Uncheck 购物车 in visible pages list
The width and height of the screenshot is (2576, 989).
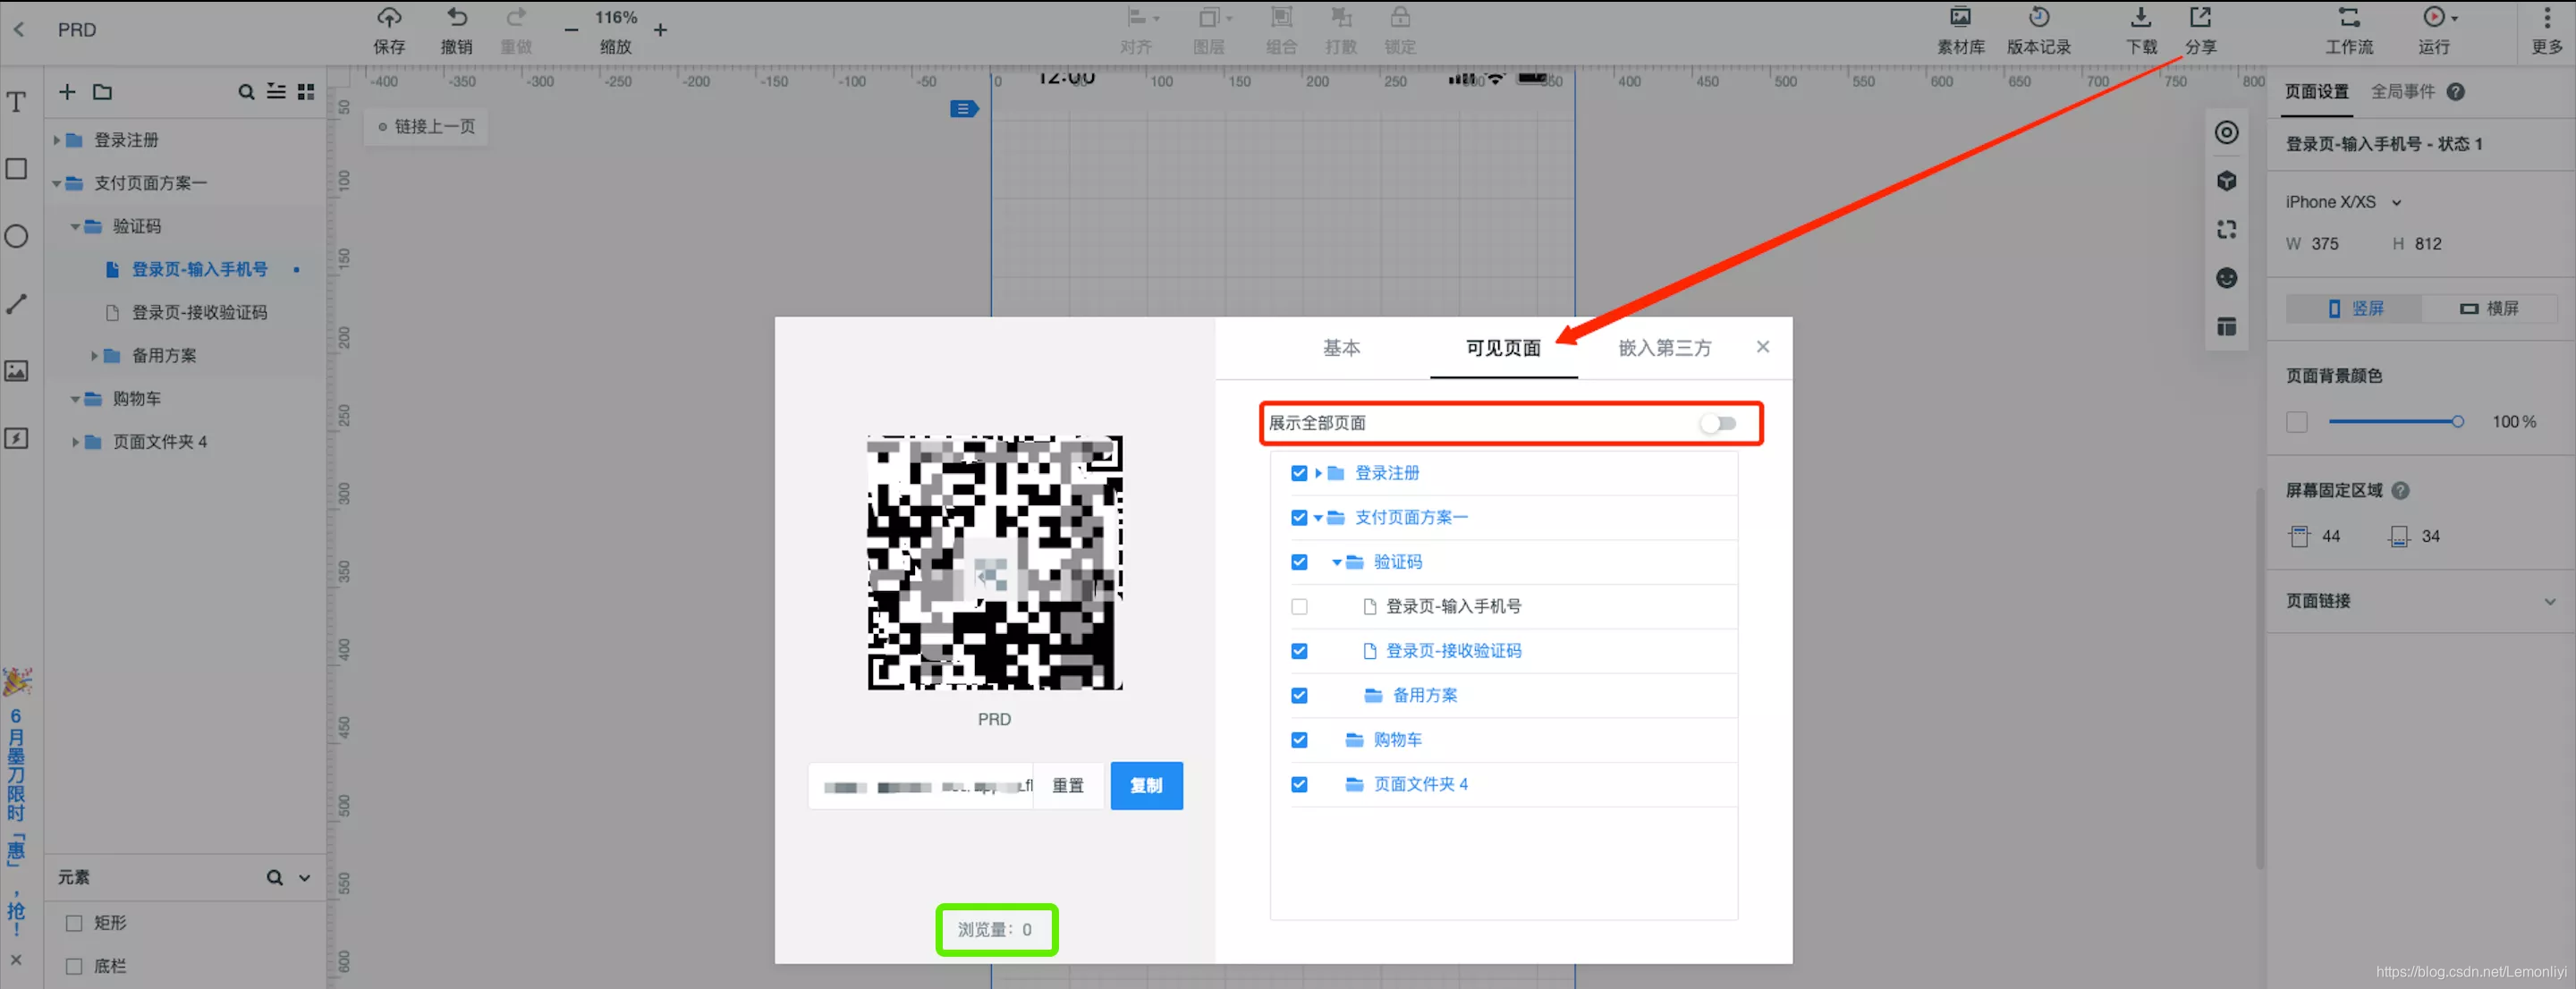[1299, 740]
